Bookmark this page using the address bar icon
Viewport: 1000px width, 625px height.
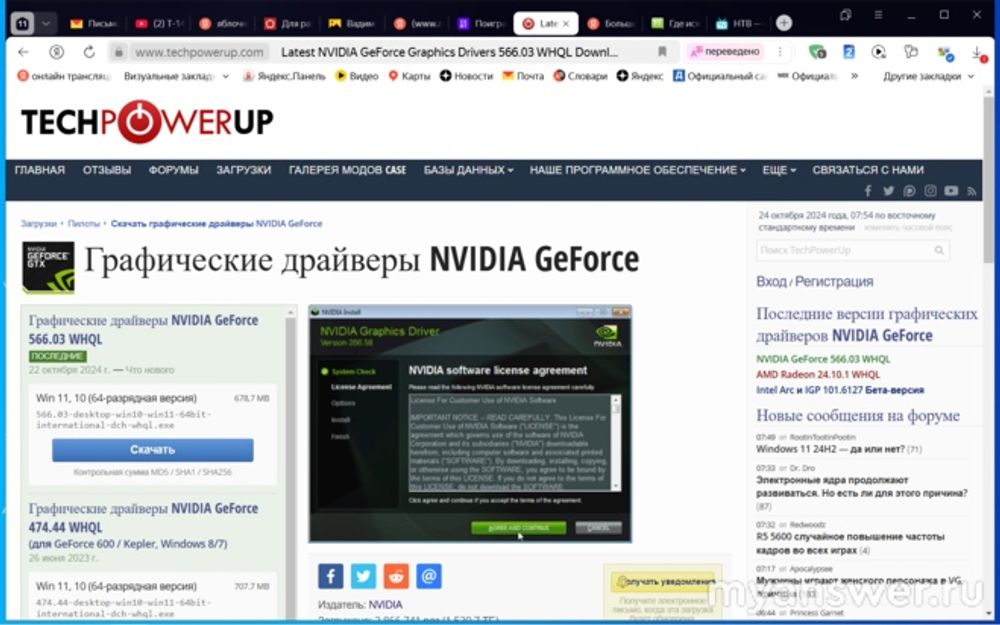(x=662, y=52)
